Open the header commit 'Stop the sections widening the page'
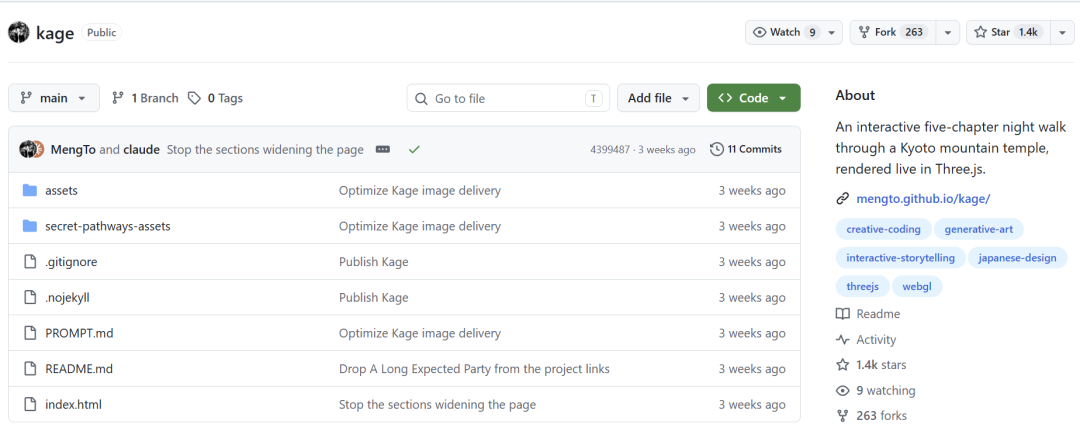Screen dimensions: 1080x424 (x=265, y=149)
